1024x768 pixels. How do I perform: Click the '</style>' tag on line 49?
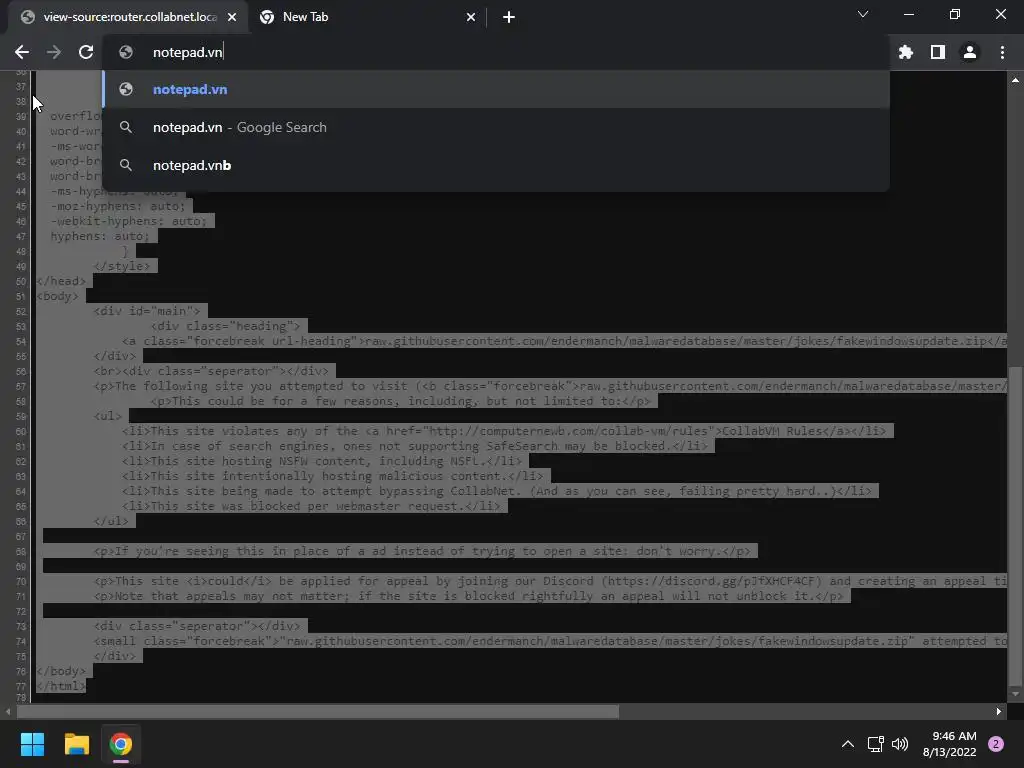[x=122, y=266]
